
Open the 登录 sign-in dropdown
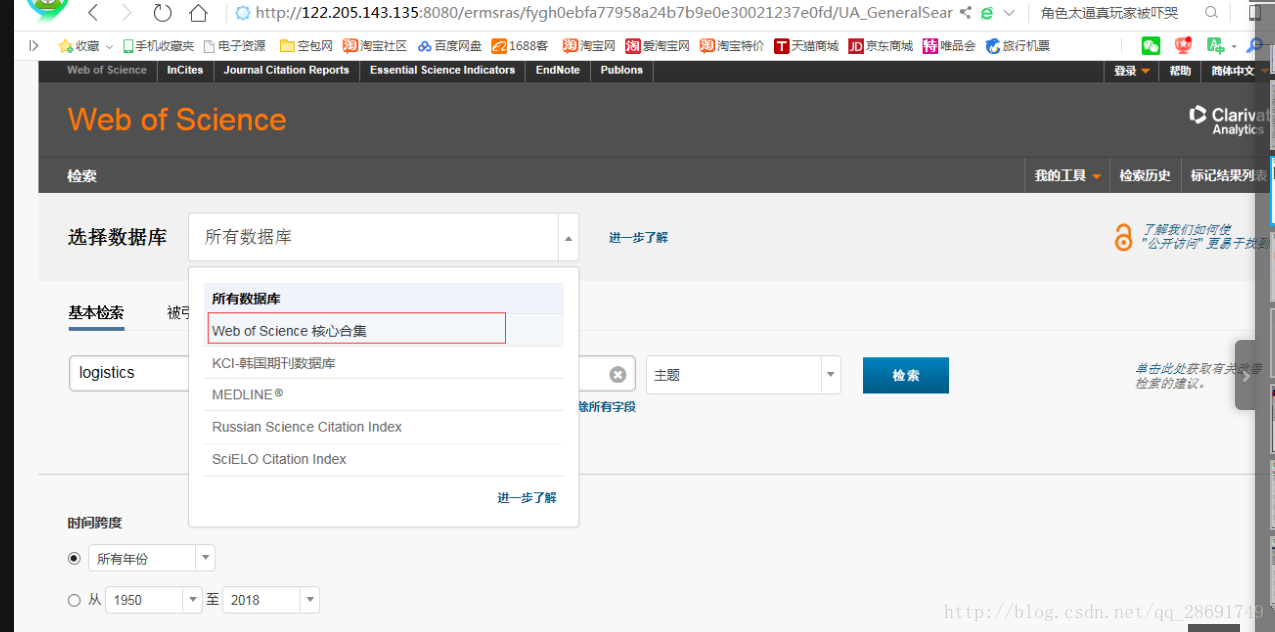point(1132,71)
